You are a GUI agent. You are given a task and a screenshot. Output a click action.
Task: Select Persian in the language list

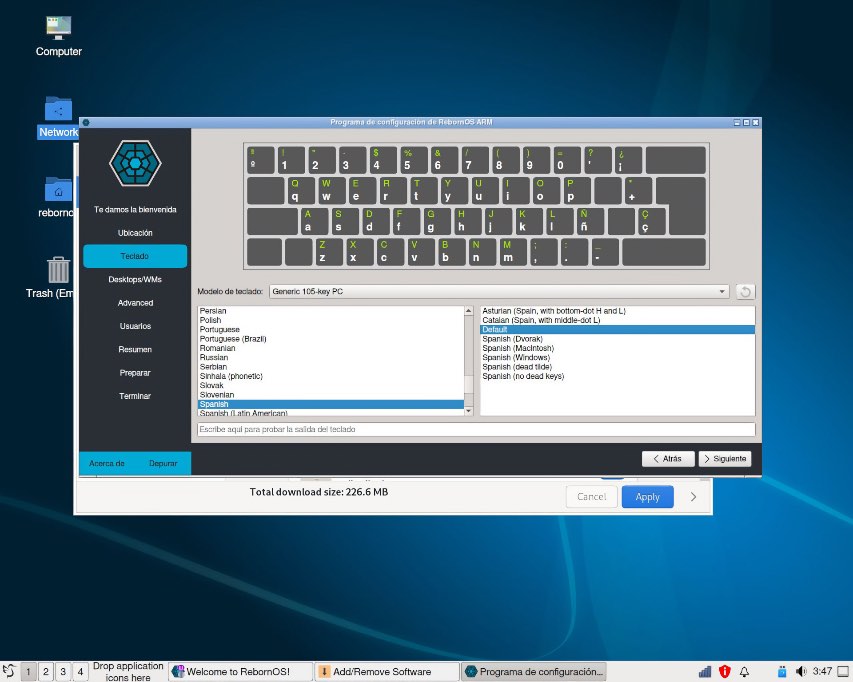click(x=331, y=311)
